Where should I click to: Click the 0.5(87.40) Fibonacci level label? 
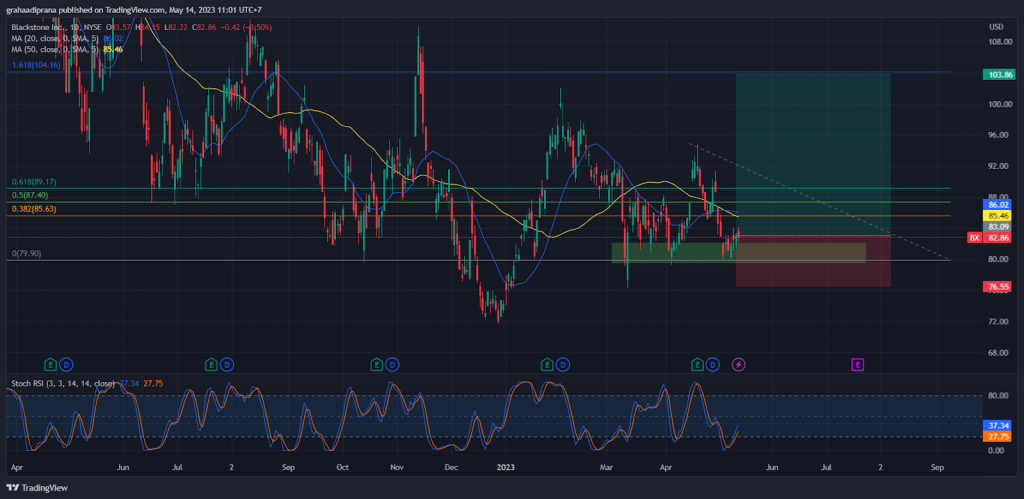(30, 195)
